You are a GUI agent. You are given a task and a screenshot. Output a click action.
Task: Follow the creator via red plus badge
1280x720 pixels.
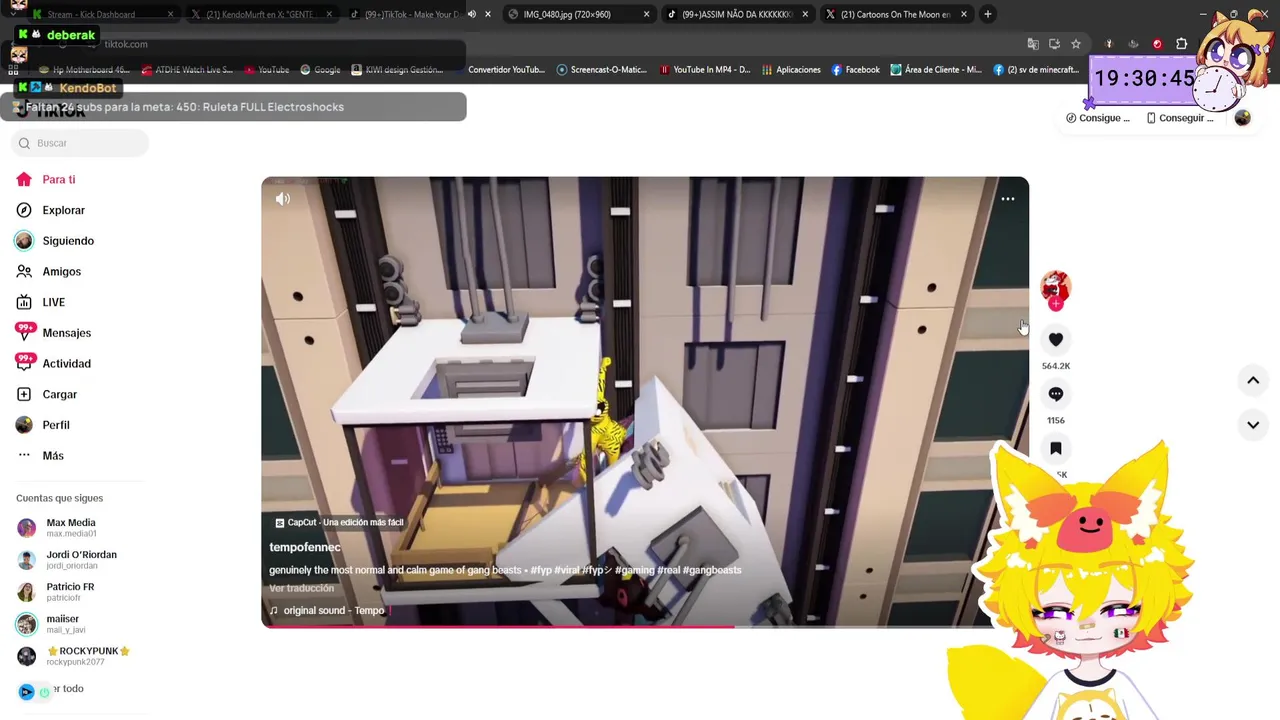[1056, 304]
